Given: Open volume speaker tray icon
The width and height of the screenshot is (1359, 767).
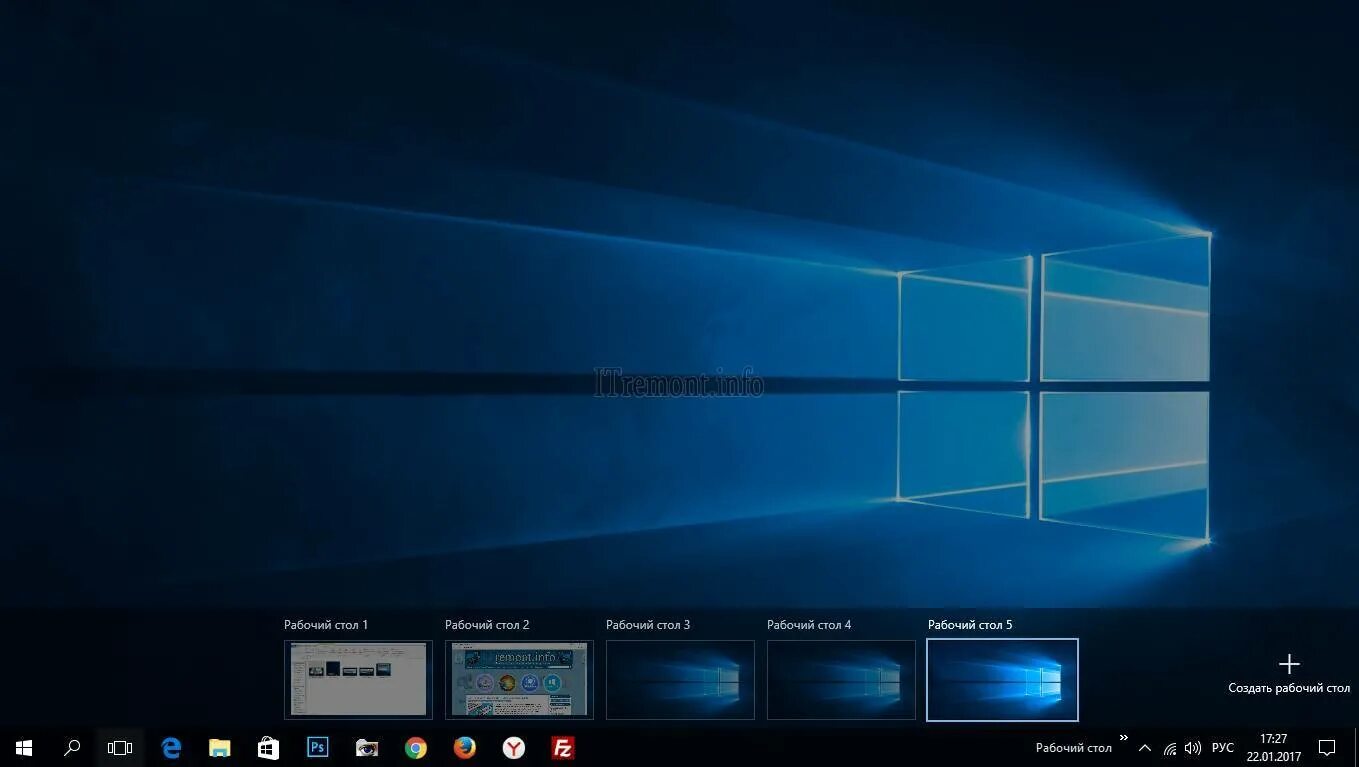Looking at the screenshot, I should [x=1192, y=748].
